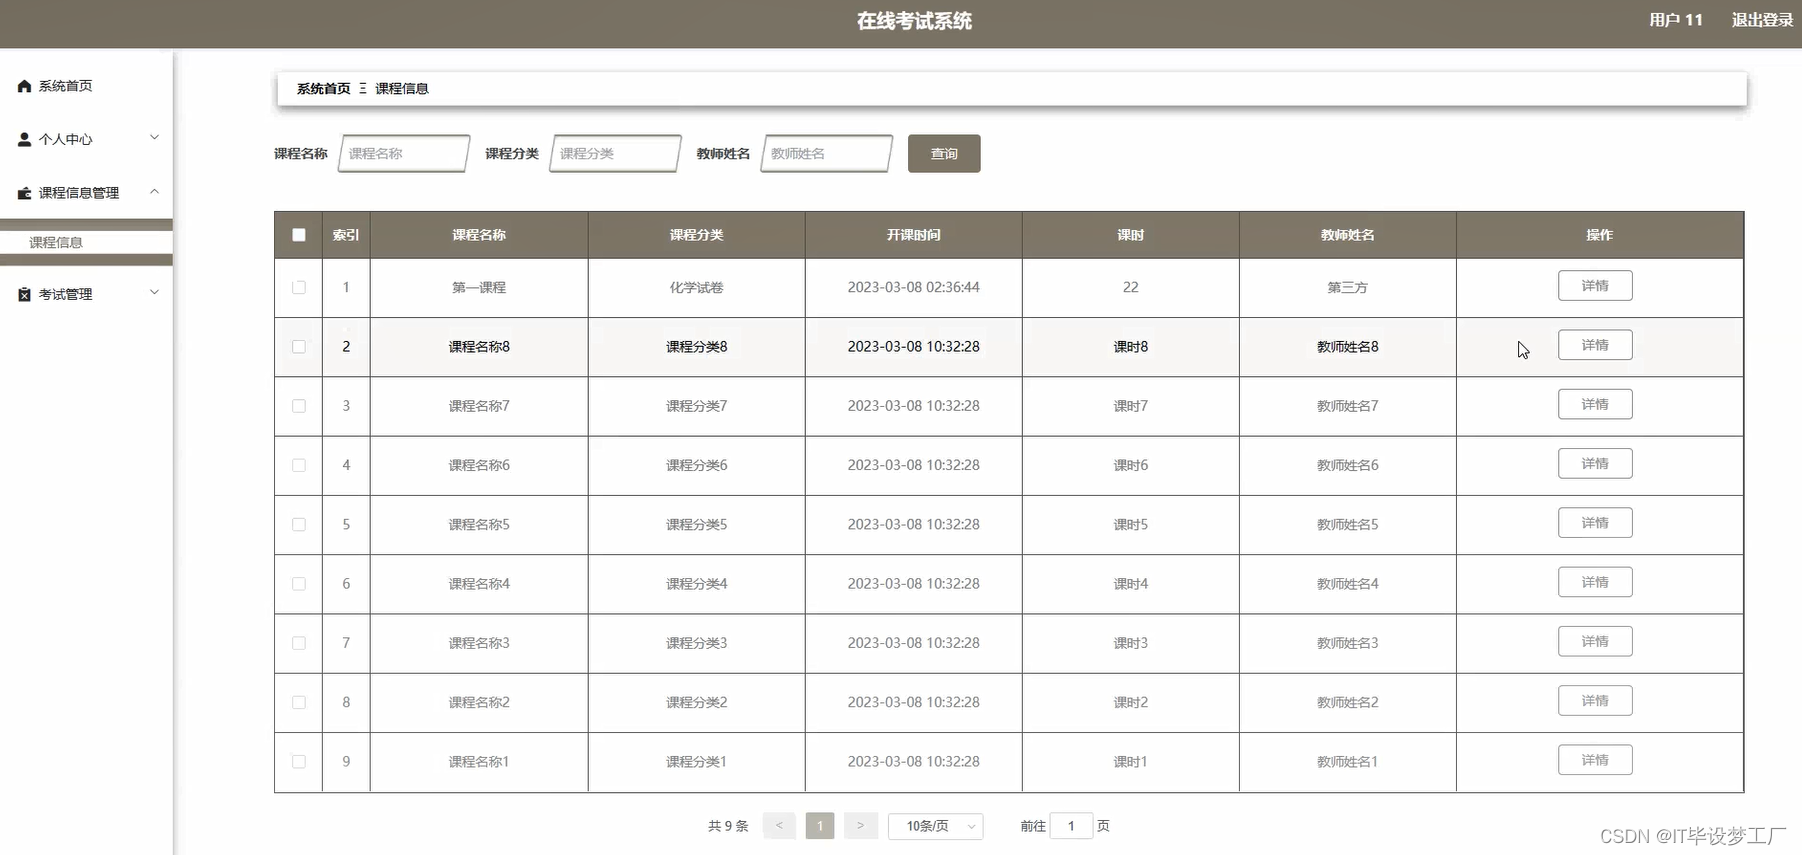Click 退出登录 to log out

[1762, 20]
